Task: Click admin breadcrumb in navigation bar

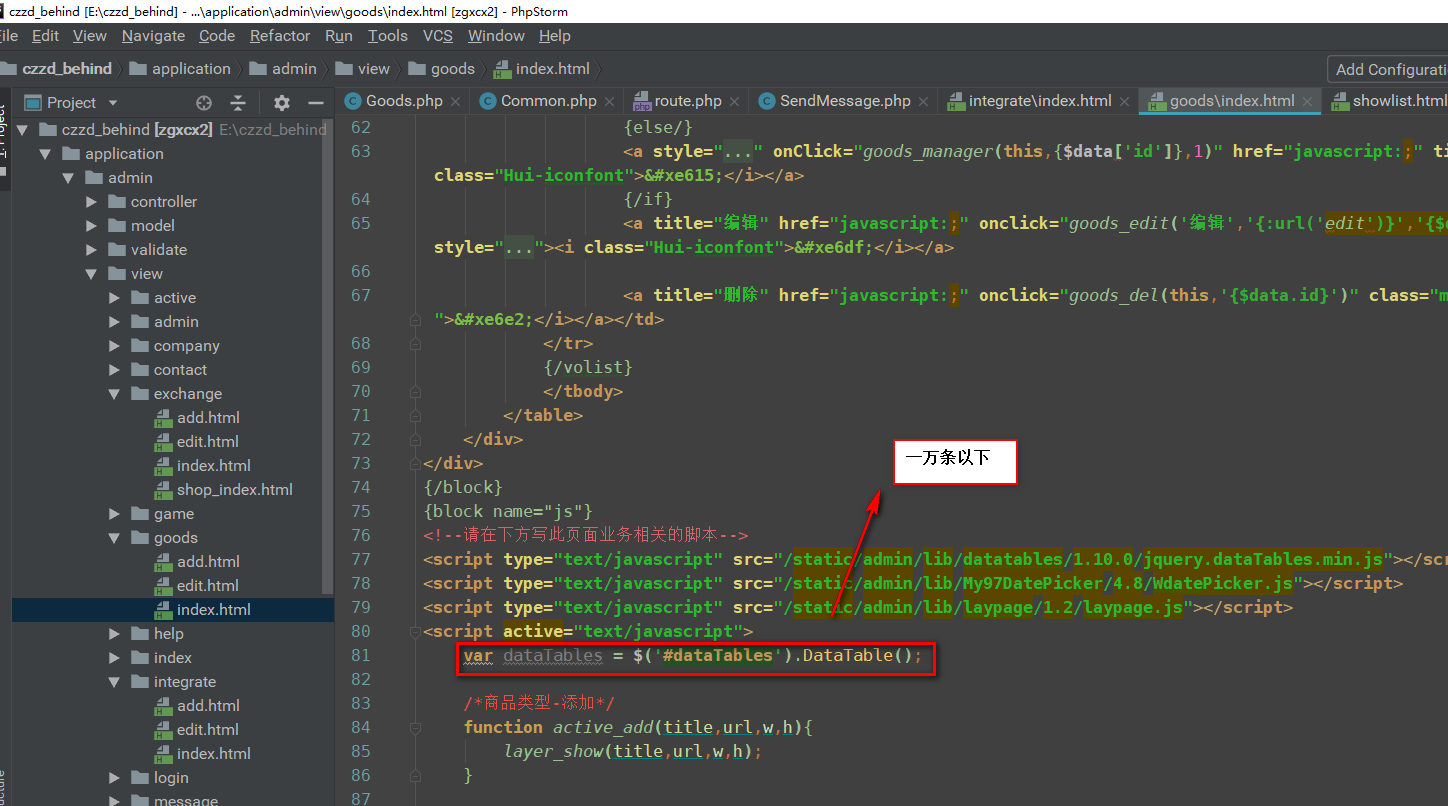Action: 294,69
